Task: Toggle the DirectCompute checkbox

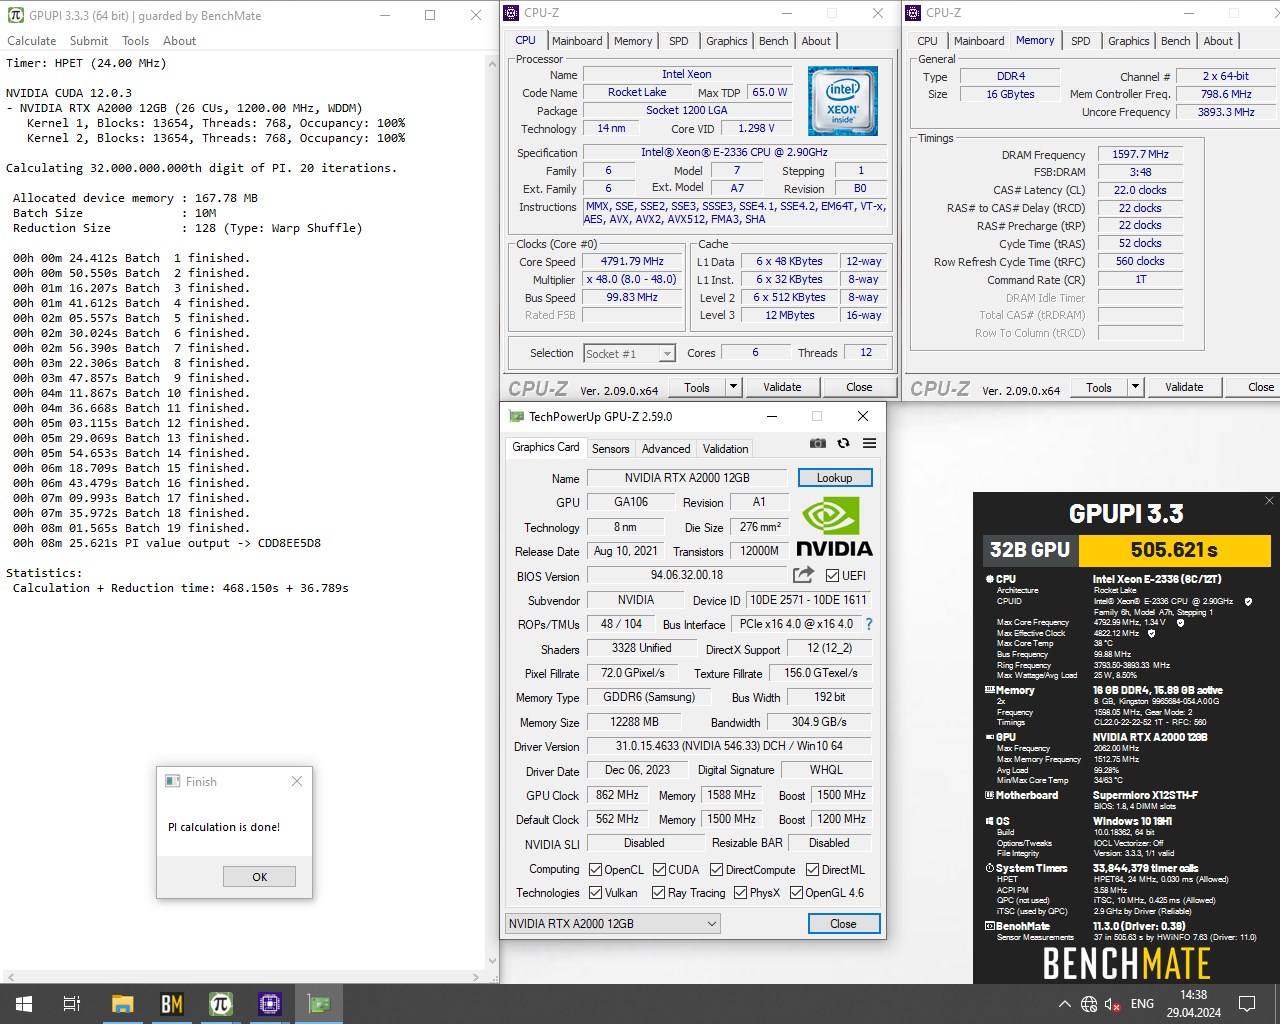Action: click(716, 870)
